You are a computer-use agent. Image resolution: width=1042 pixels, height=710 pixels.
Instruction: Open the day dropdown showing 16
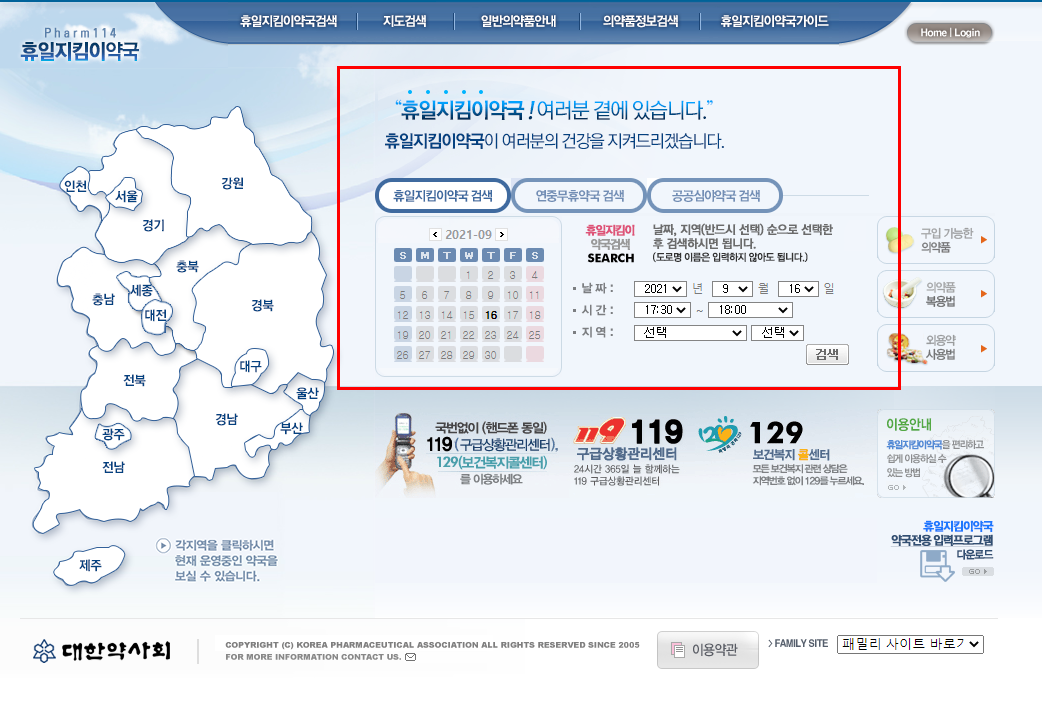pyautogui.click(x=797, y=289)
